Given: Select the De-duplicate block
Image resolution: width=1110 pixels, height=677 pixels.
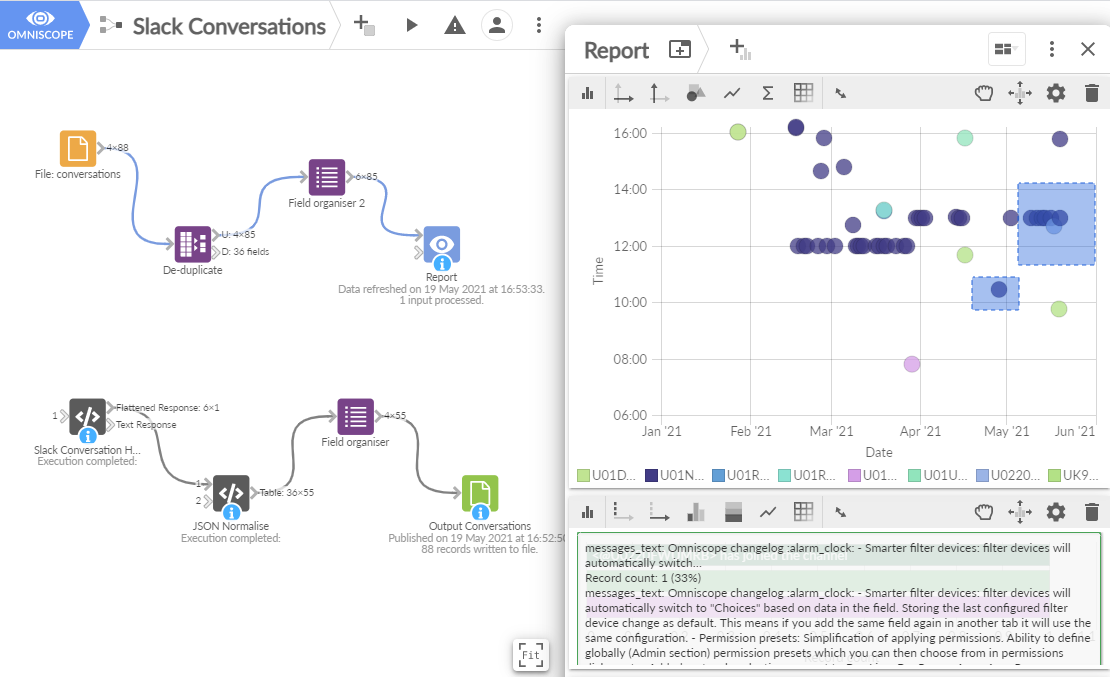Looking at the screenshot, I should tap(193, 244).
